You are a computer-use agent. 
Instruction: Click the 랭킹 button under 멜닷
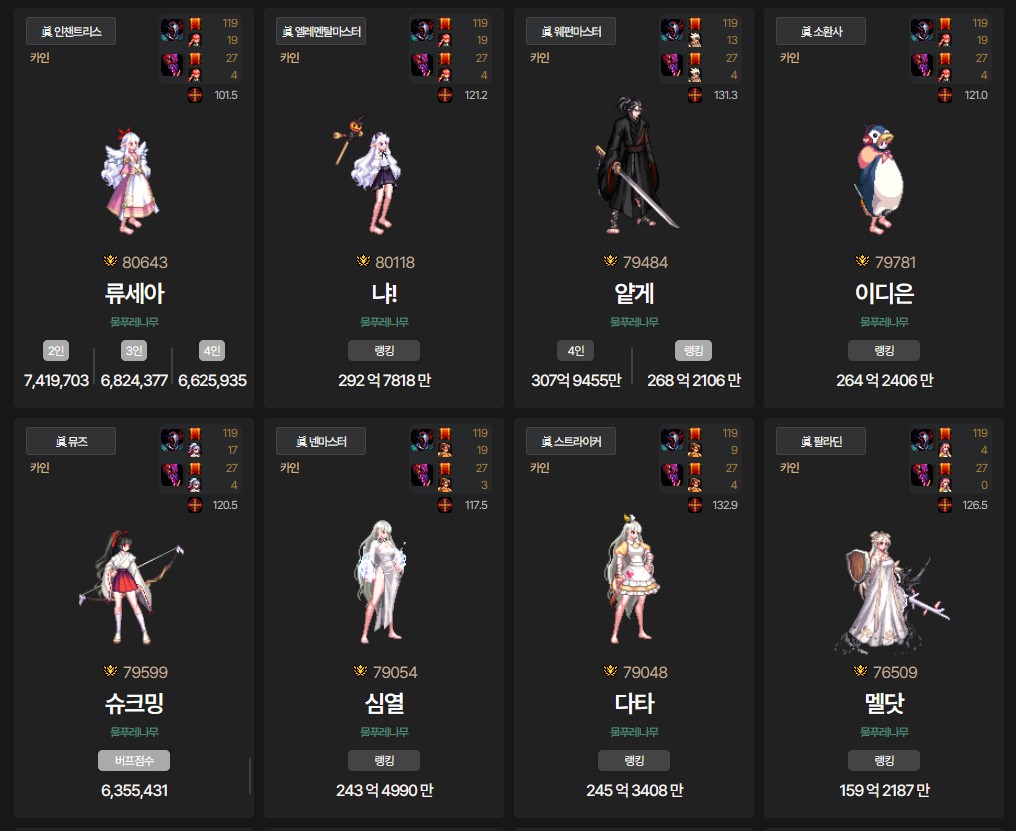tap(884, 760)
